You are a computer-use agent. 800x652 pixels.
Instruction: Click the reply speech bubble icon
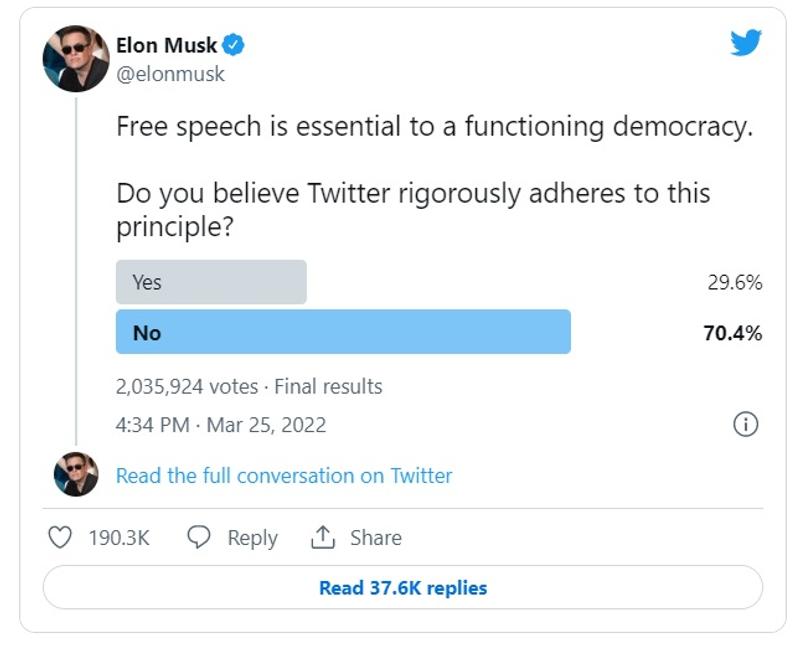(199, 538)
